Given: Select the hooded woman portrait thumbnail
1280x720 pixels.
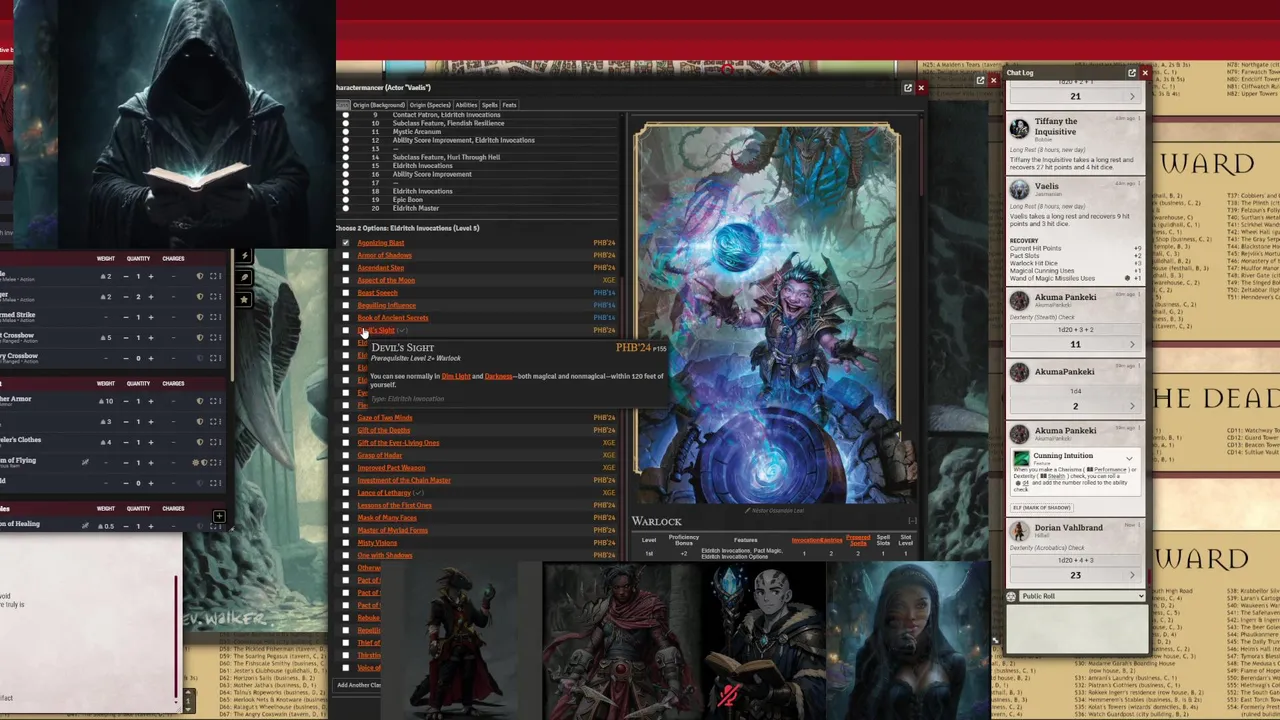Looking at the screenshot, I should [x=908, y=640].
